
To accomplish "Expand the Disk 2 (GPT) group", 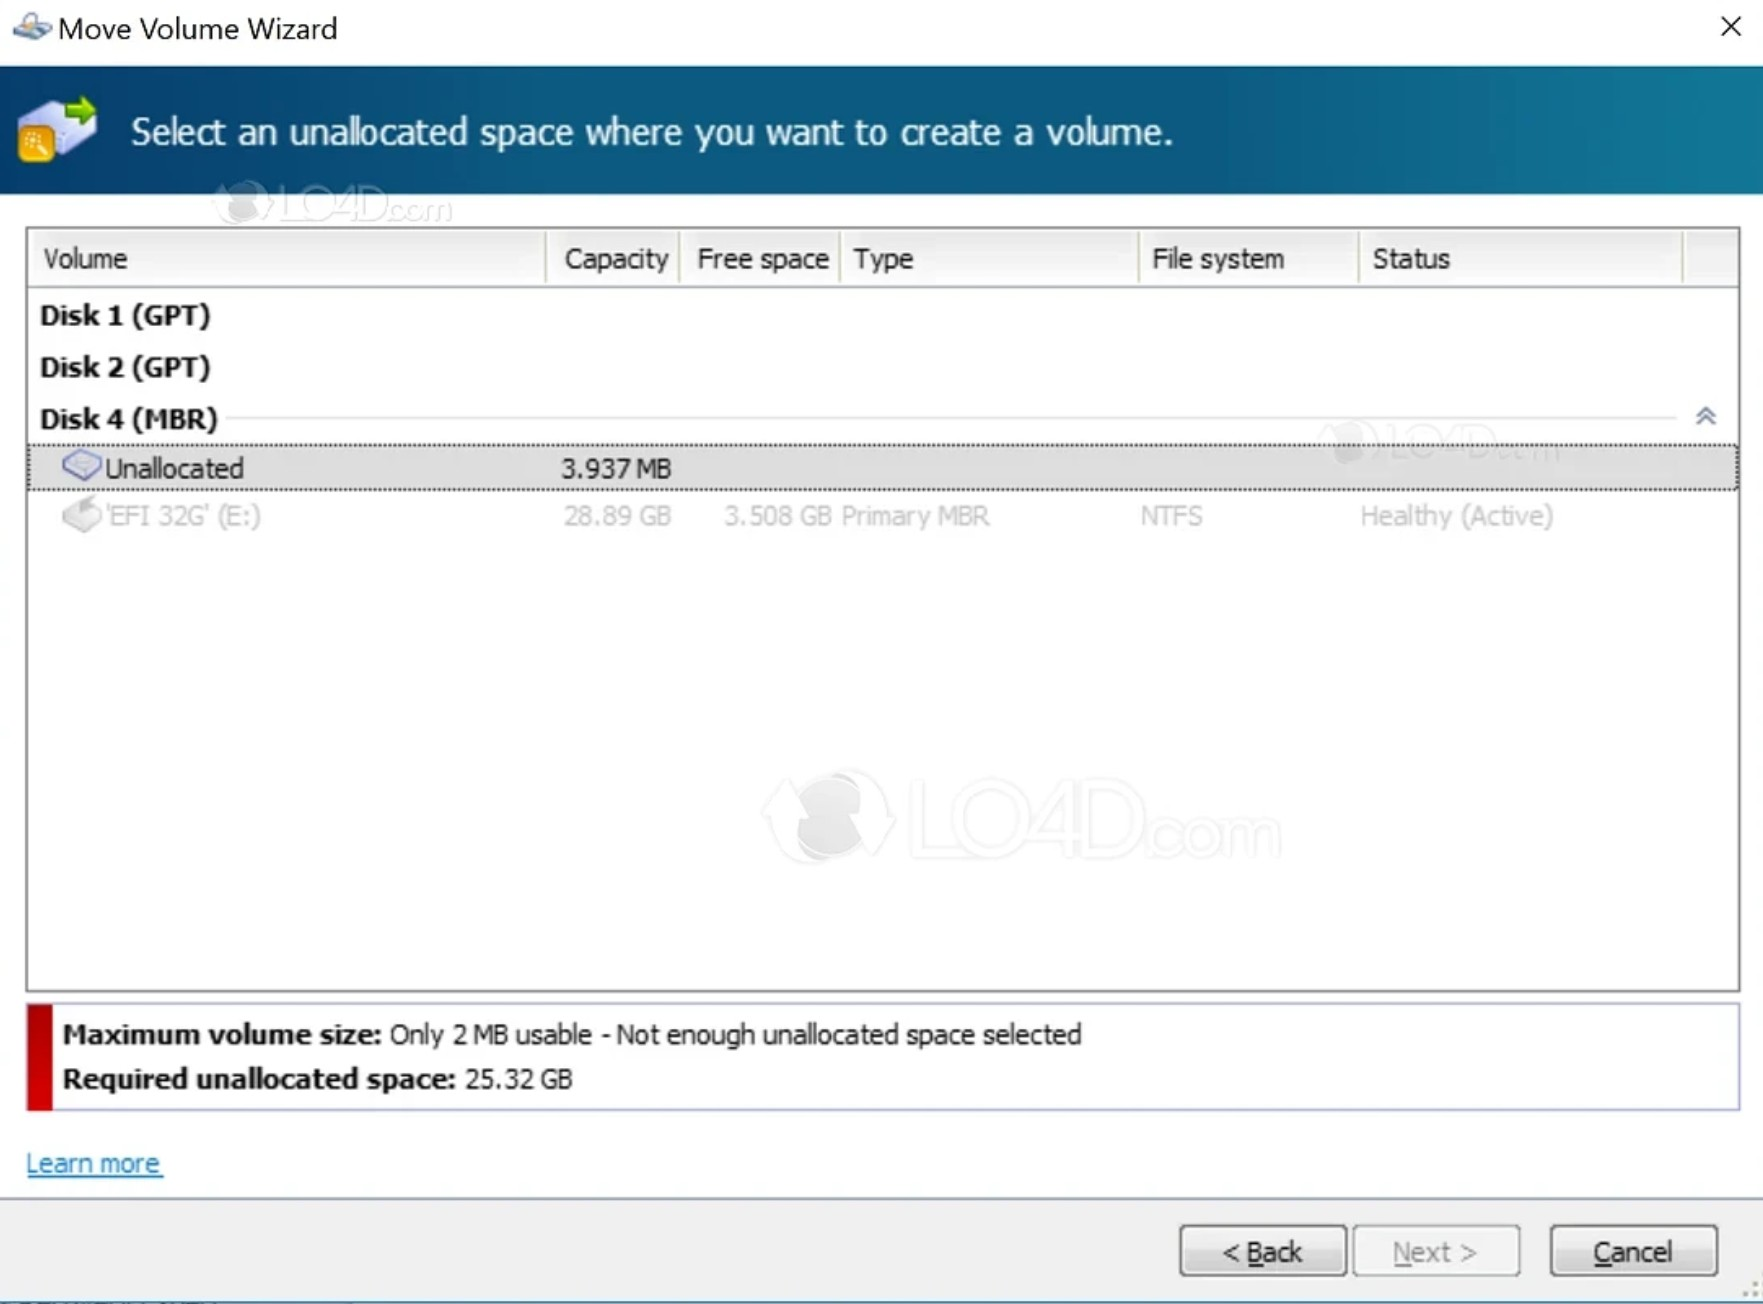I will 125,367.
